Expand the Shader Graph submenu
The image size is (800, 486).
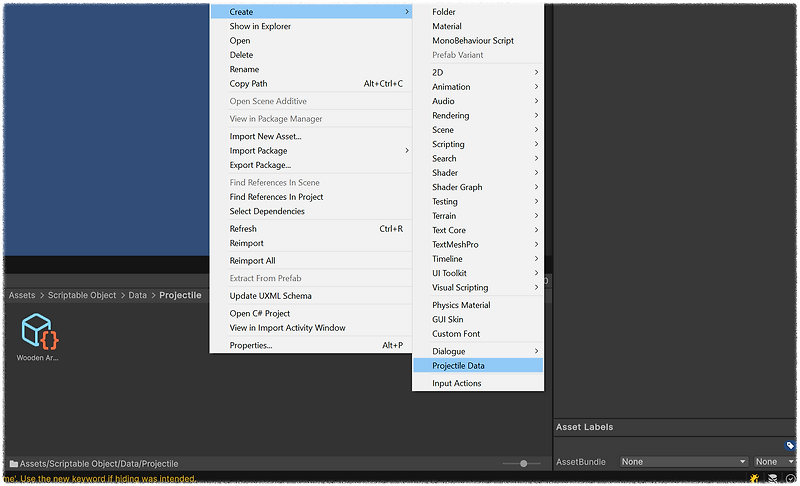(478, 187)
